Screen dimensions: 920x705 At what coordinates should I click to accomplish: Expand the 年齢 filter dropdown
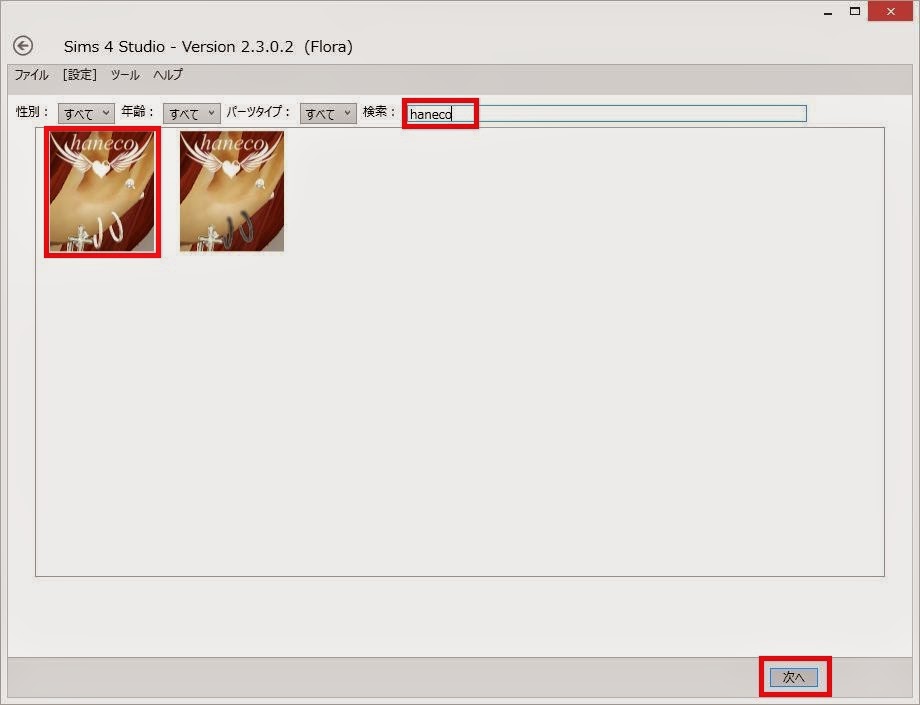[x=191, y=113]
